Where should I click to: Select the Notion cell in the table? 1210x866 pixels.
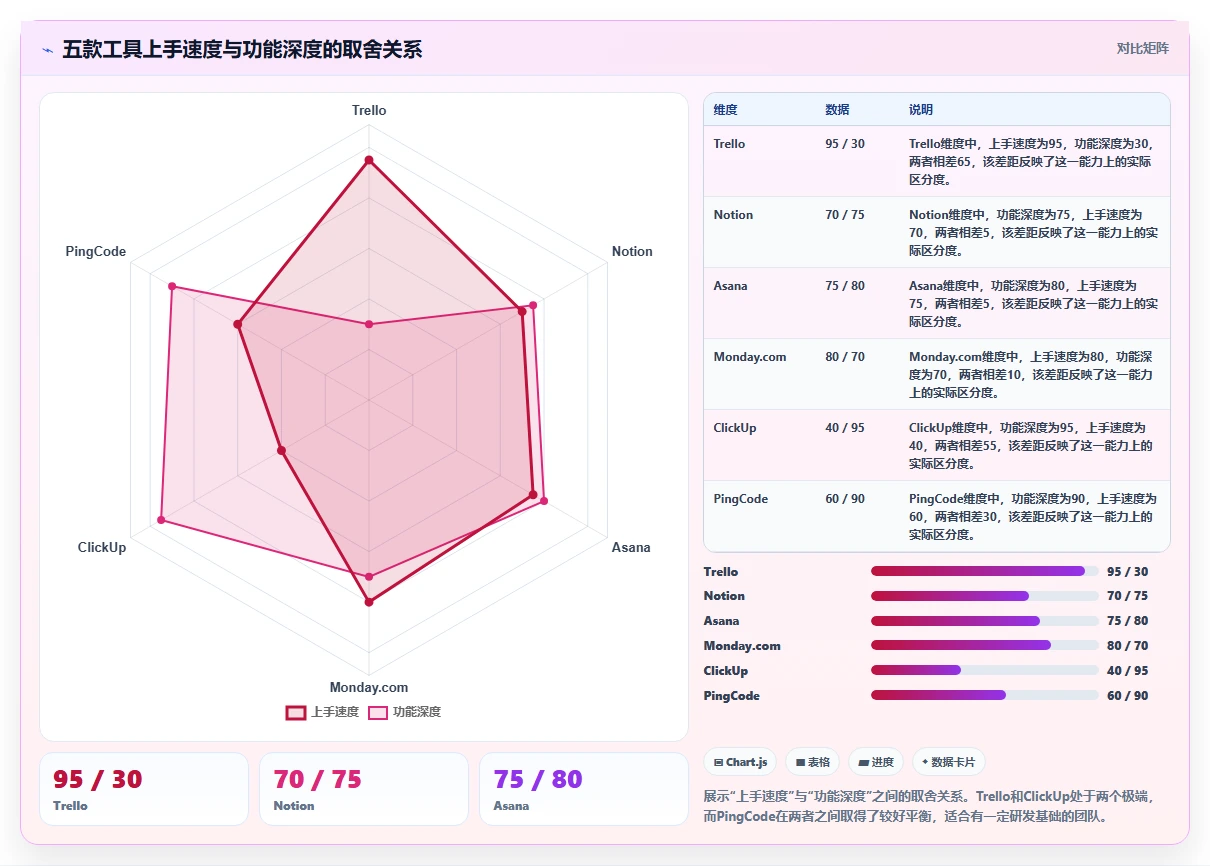(733, 215)
